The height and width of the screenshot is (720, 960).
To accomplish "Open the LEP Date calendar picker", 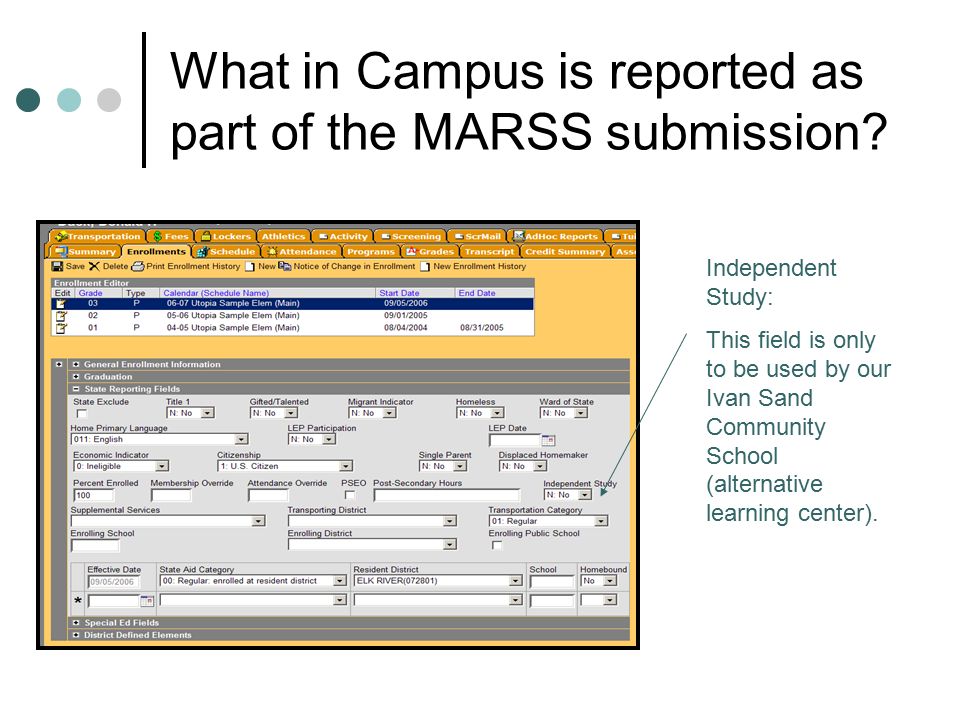I will click(548, 440).
